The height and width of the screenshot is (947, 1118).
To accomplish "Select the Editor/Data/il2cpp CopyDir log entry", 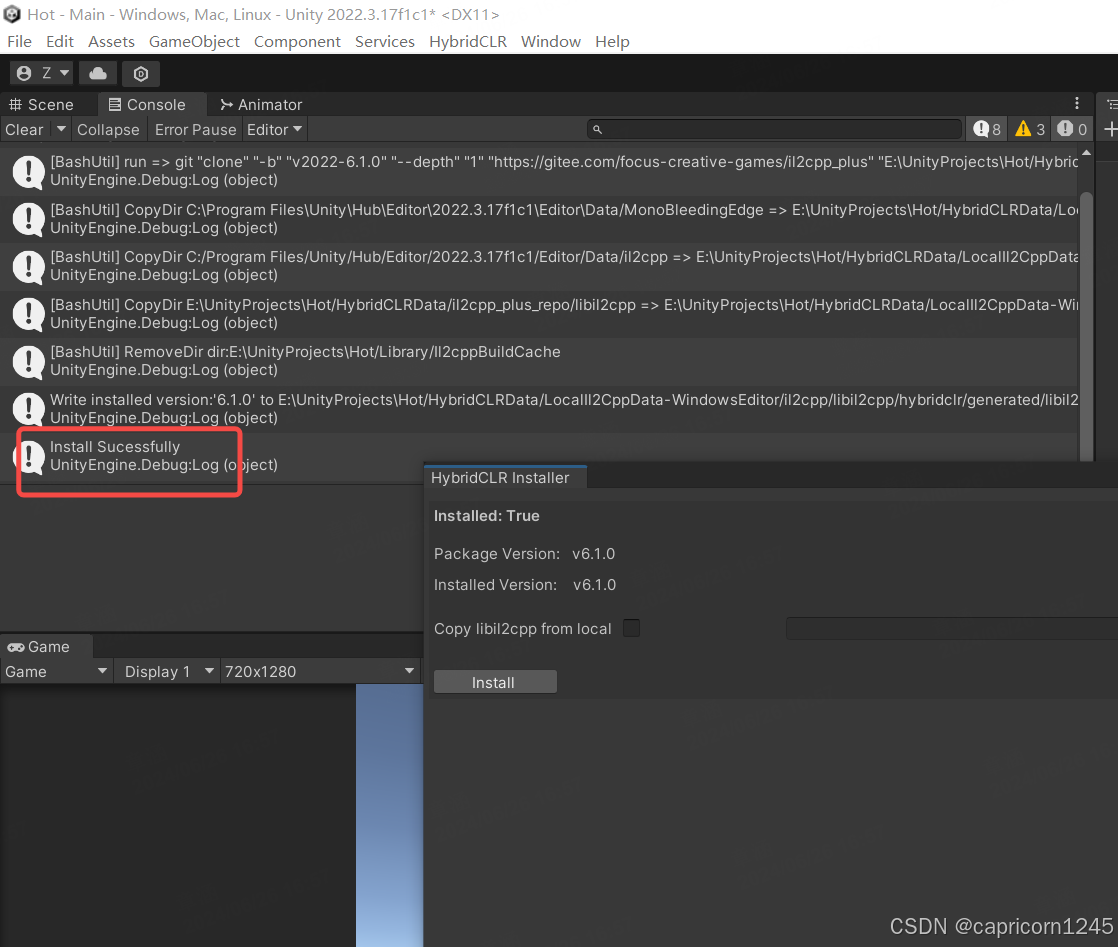I will [x=539, y=266].
